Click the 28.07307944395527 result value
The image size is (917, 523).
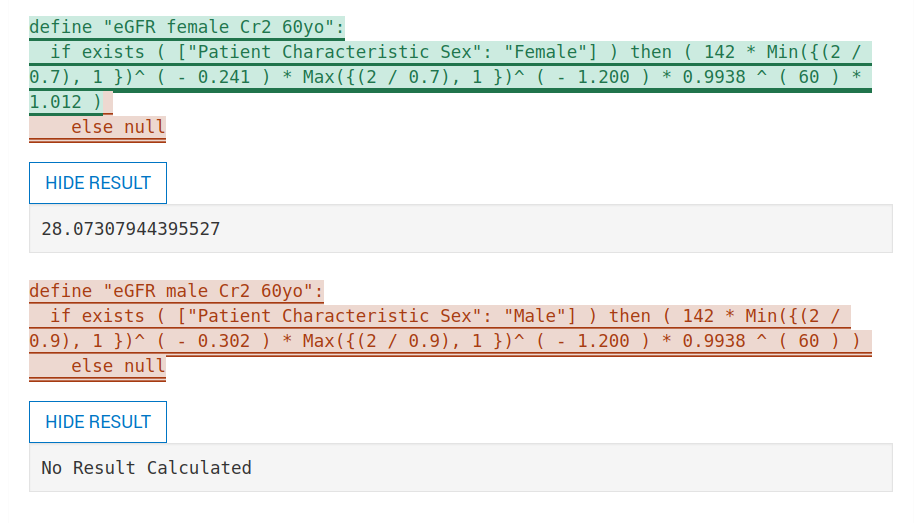tap(130, 229)
